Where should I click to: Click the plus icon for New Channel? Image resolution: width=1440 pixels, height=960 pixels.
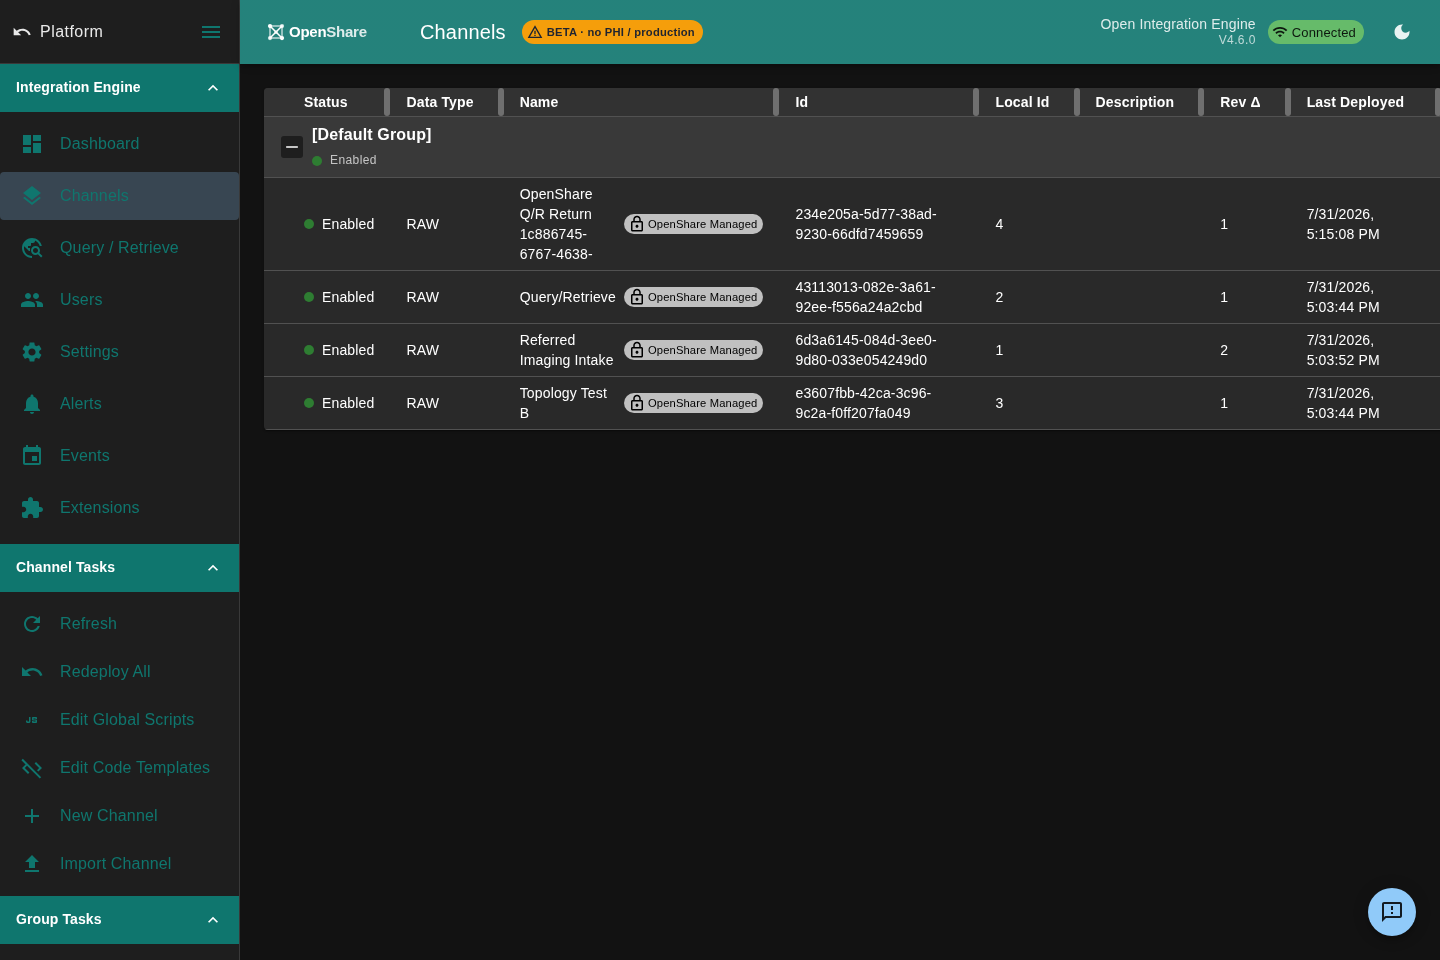32,816
